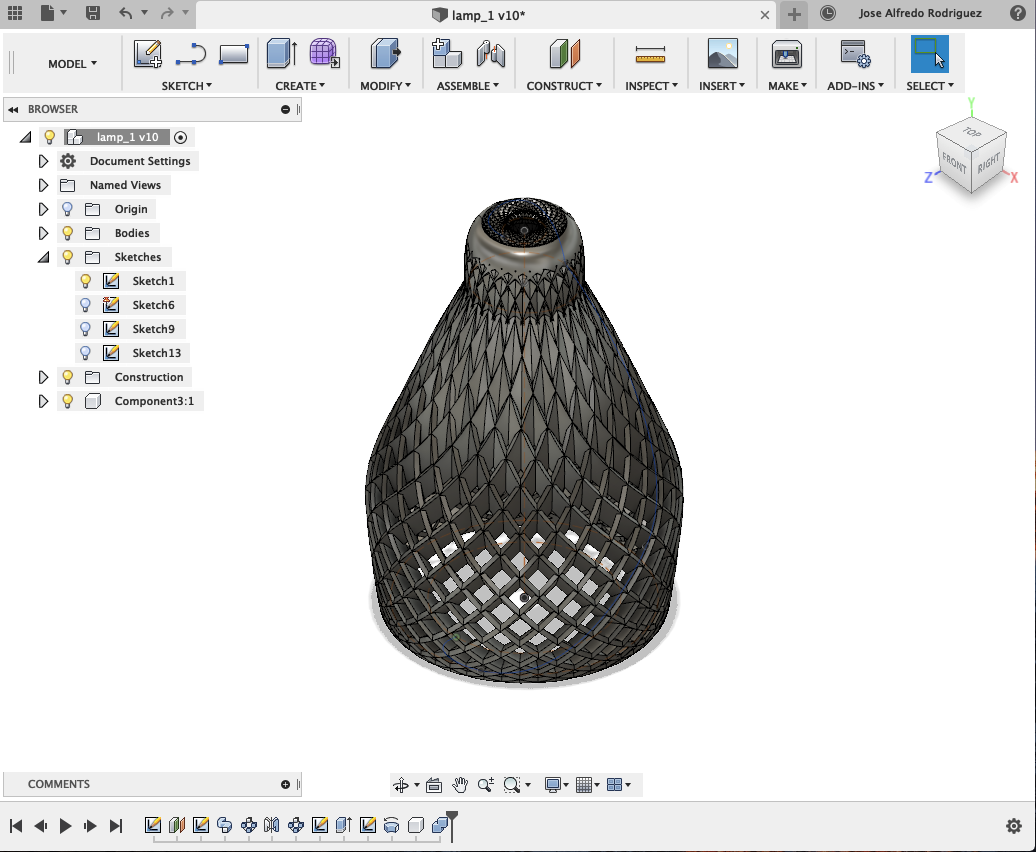Click the New Component assemble icon
Image resolution: width=1036 pixels, height=852 pixels.
[x=447, y=53]
